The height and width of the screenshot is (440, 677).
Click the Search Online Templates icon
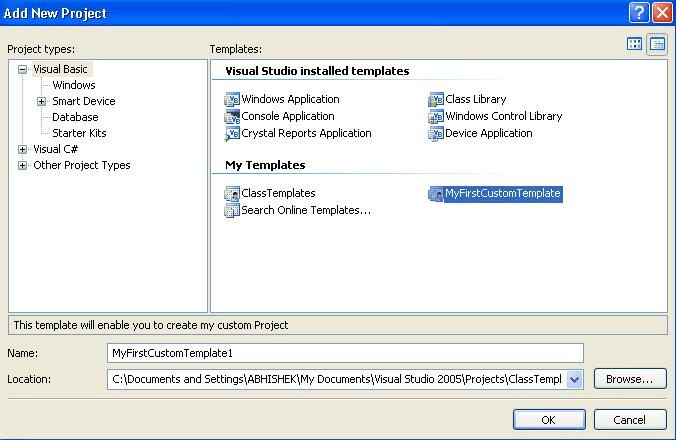coord(233,211)
